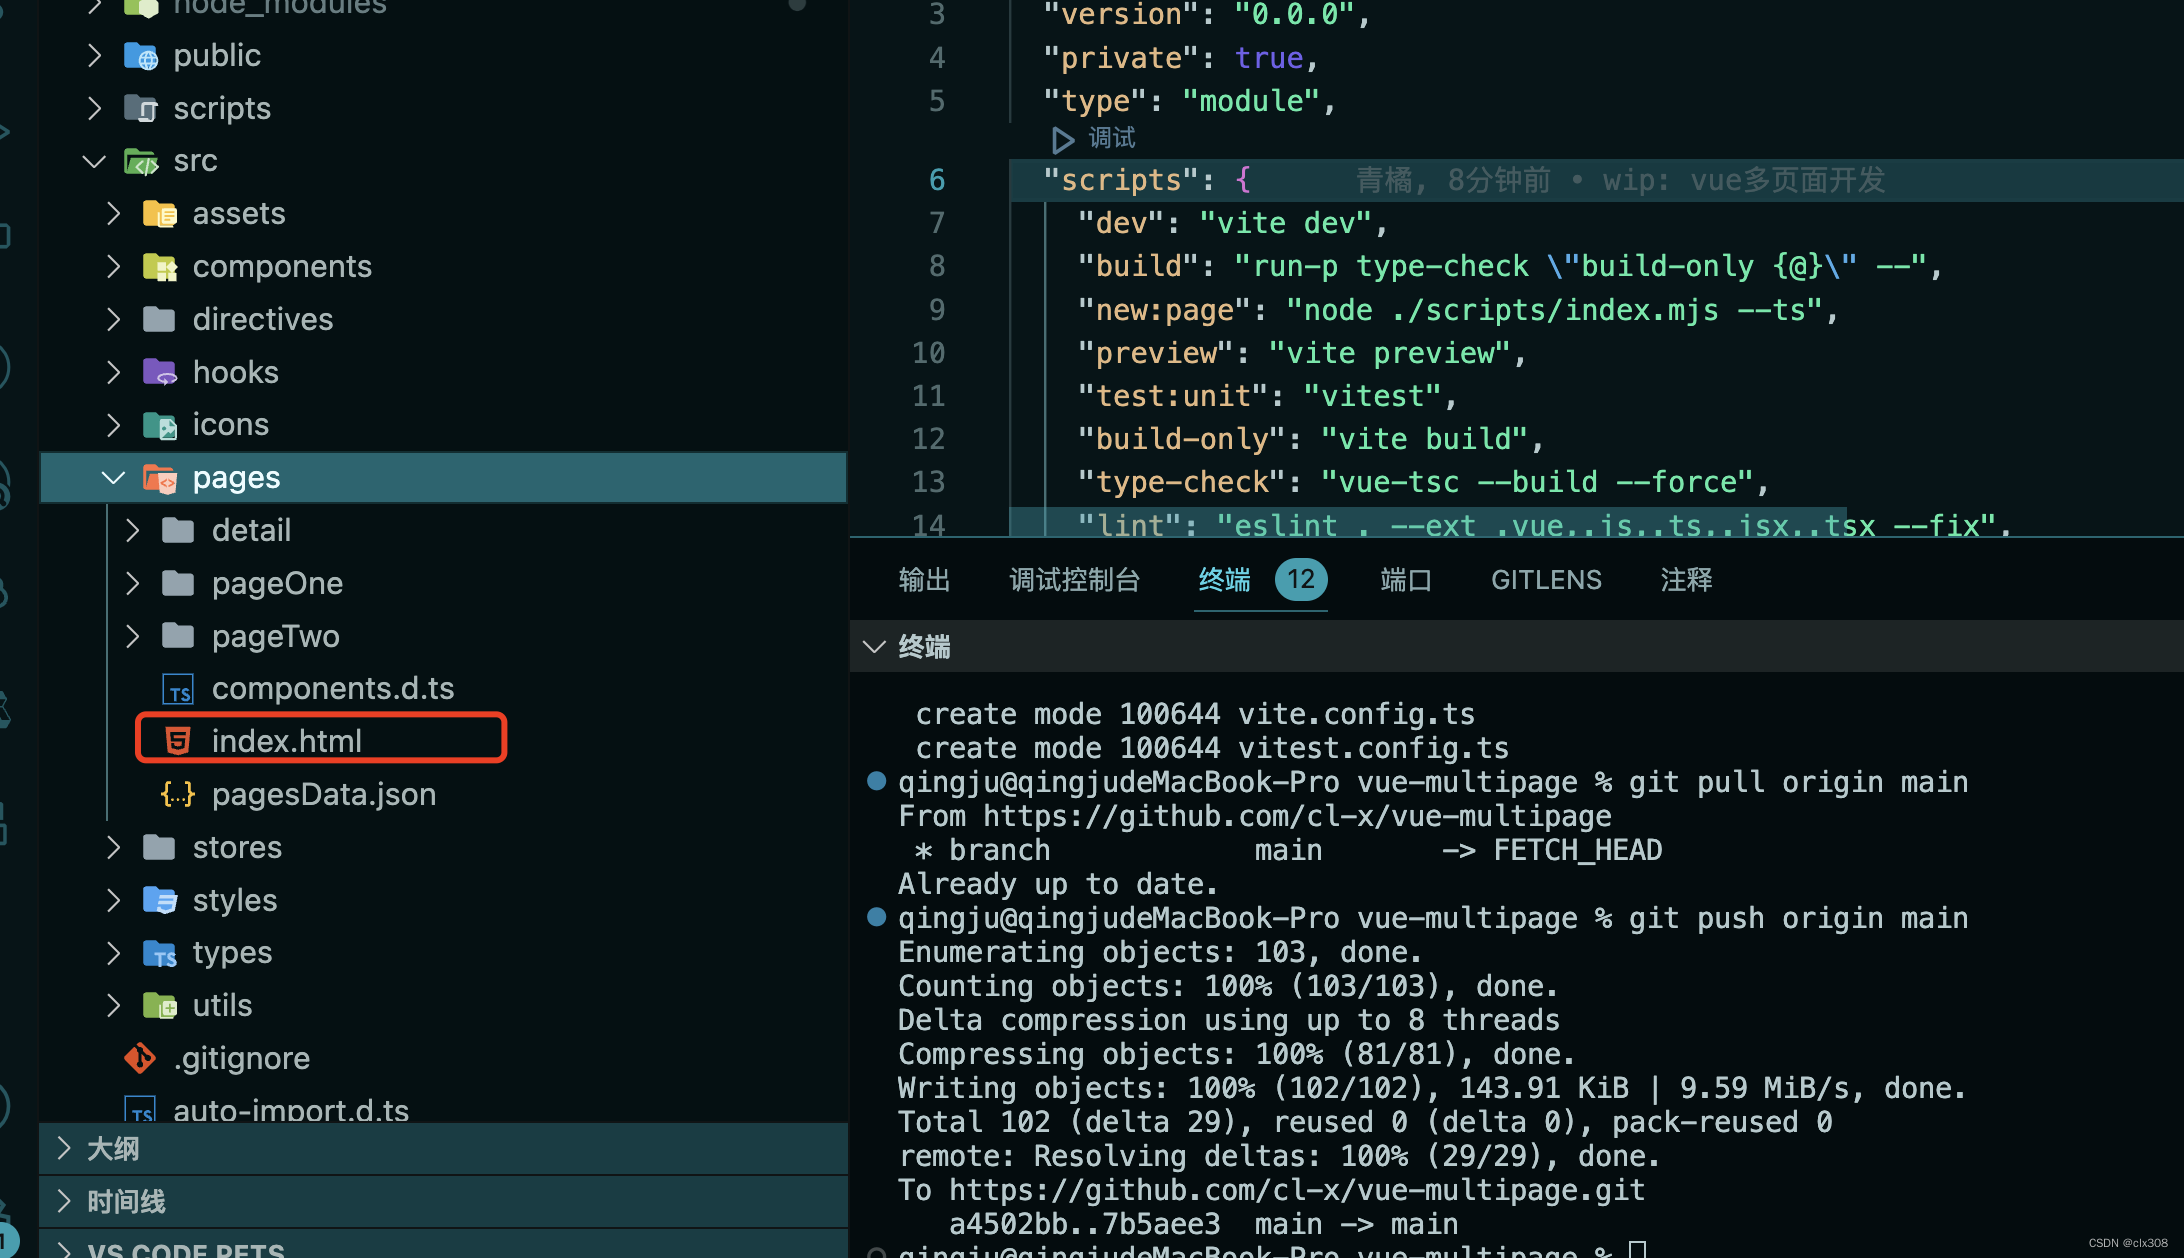Viewport: 2184px width, 1258px height.
Task: Select the 终端 terminal tab
Action: click(x=1224, y=580)
